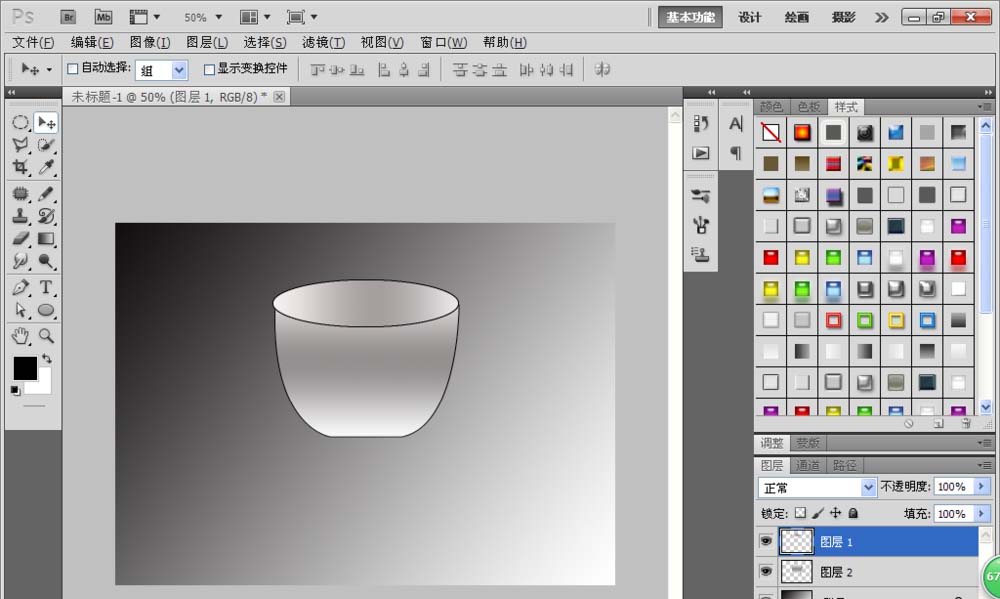Enable 显示变换控件 in the options bar
This screenshot has width=1000, height=599.
tap(207, 69)
